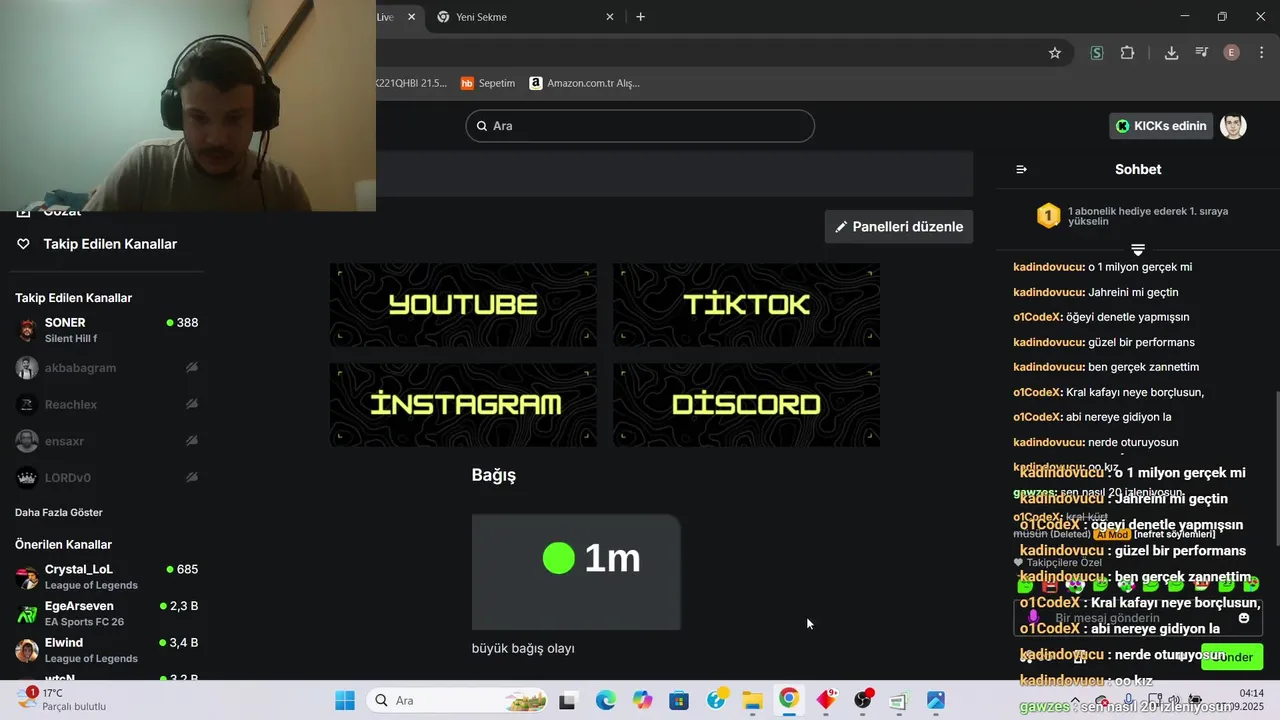Click the purple microphone icon in chat input
The width and height of the screenshot is (1280, 720).
click(x=1033, y=617)
